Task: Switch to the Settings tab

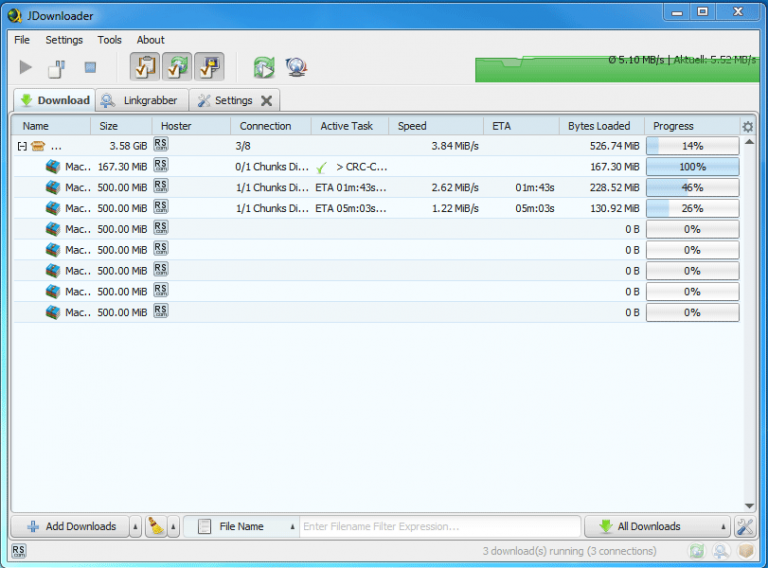Action: (x=233, y=100)
